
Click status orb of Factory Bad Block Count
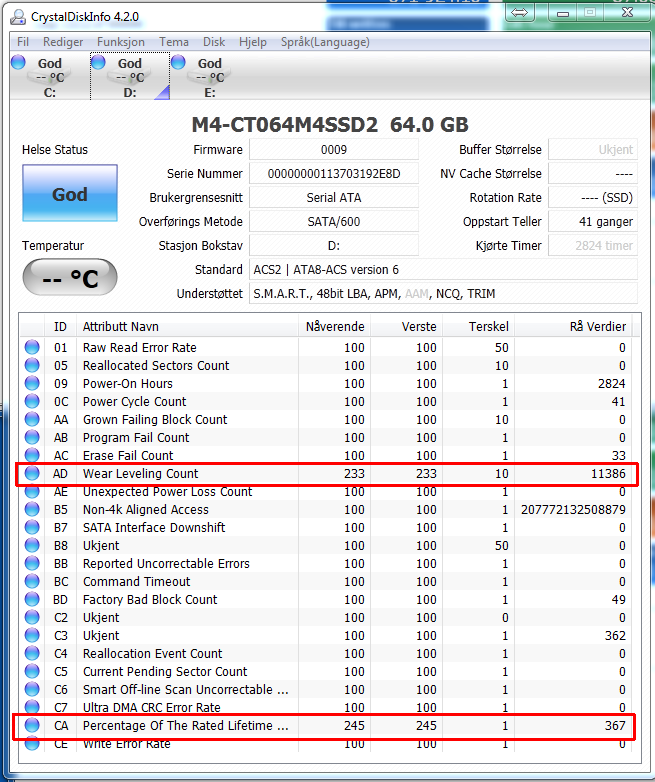click(x=32, y=599)
